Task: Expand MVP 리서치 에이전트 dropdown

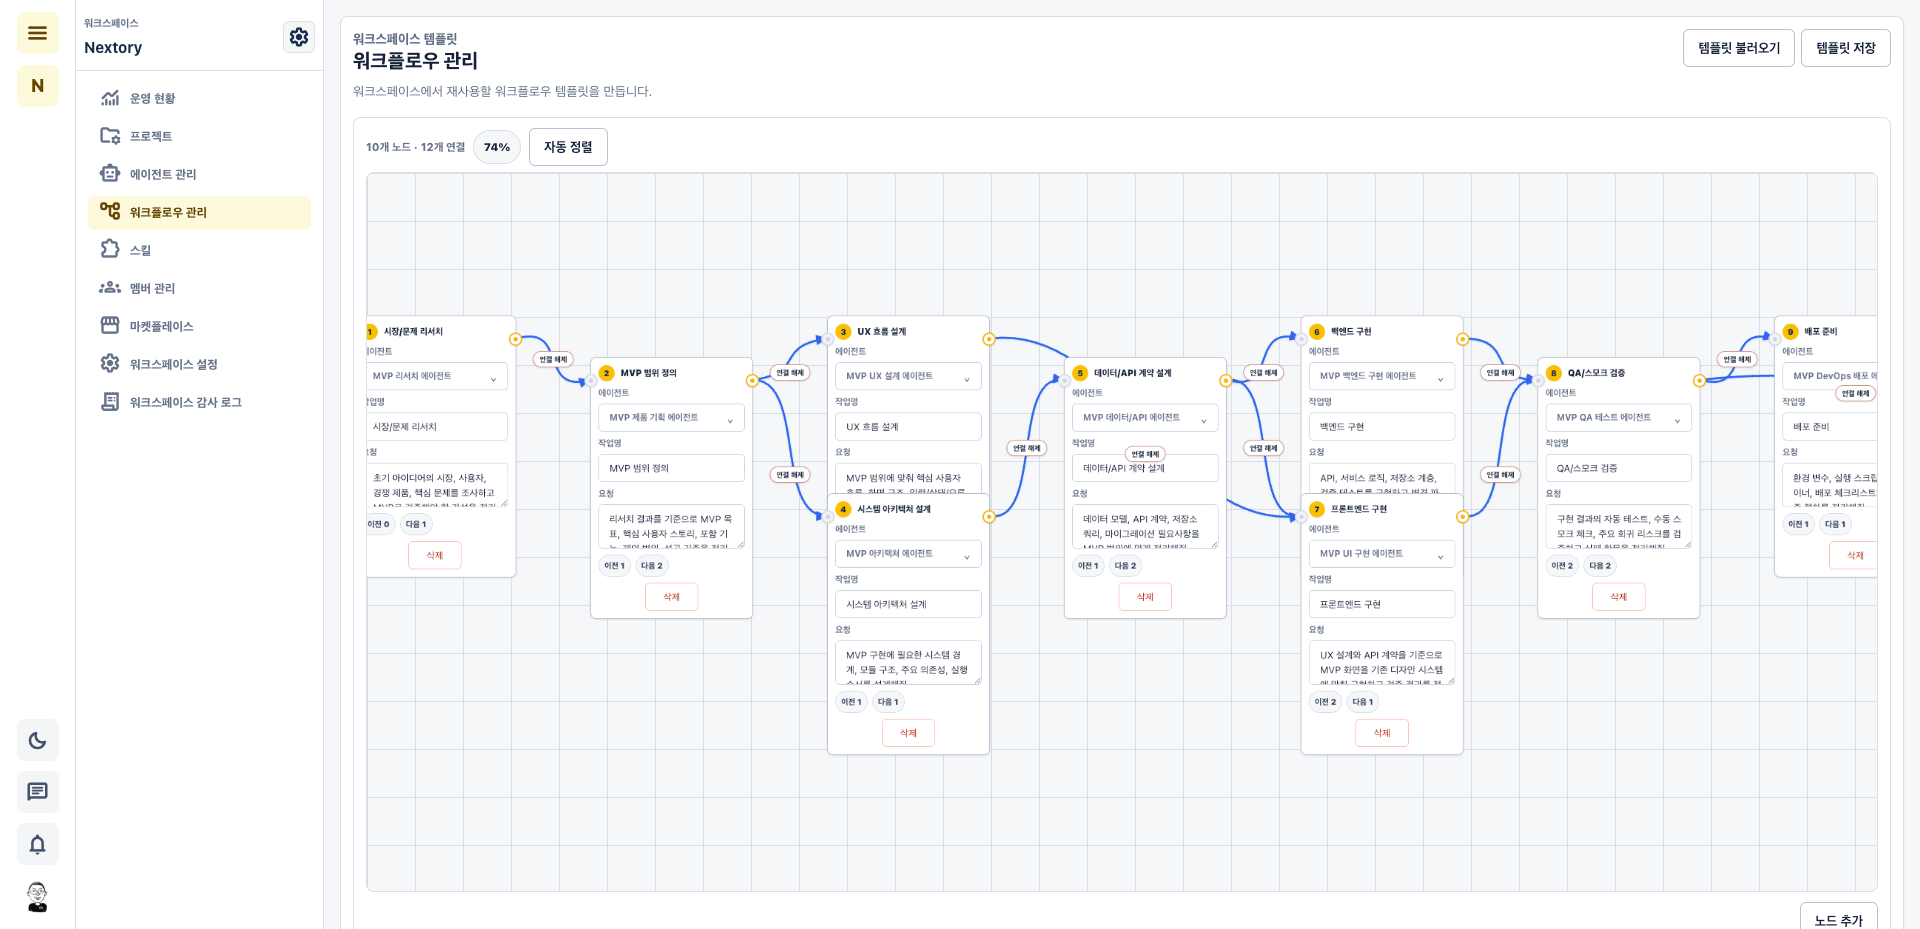Action: pyautogui.click(x=438, y=376)
